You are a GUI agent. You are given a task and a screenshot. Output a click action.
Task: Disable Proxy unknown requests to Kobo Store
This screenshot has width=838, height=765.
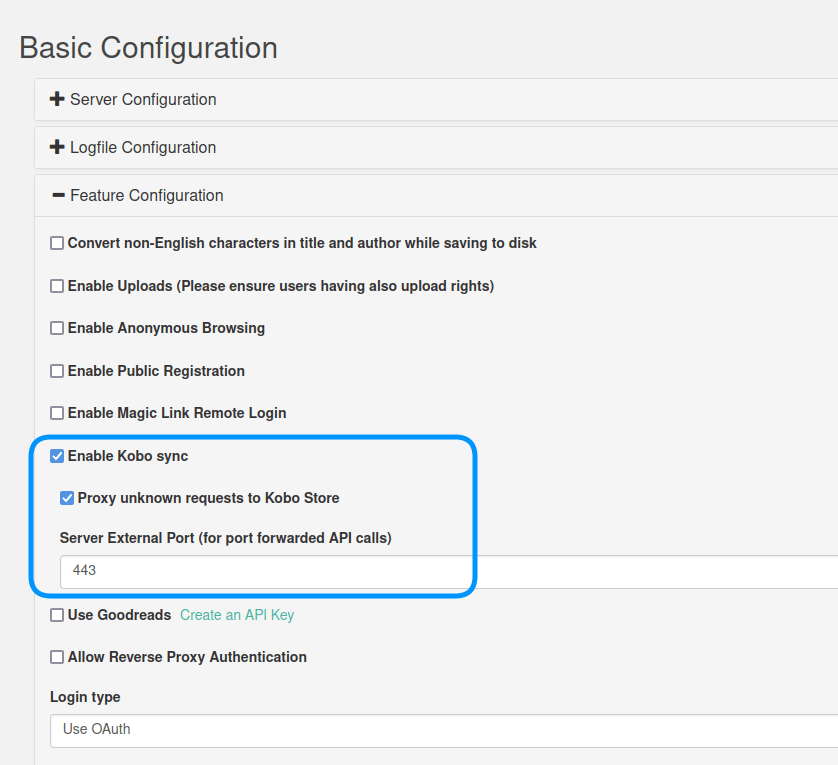(67, 498)
